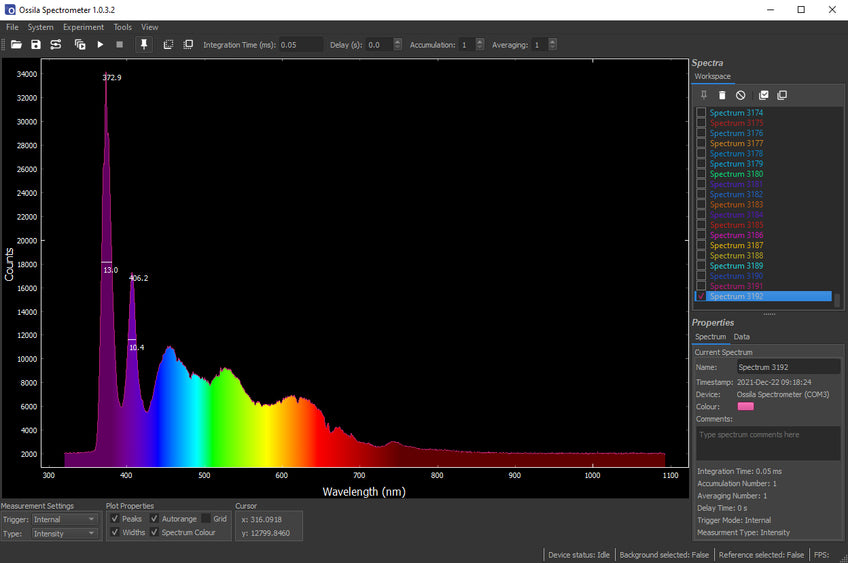Click the pink Colour swatch
The width and height of the screenshot is (848, 563).
(x=745, y=406)
